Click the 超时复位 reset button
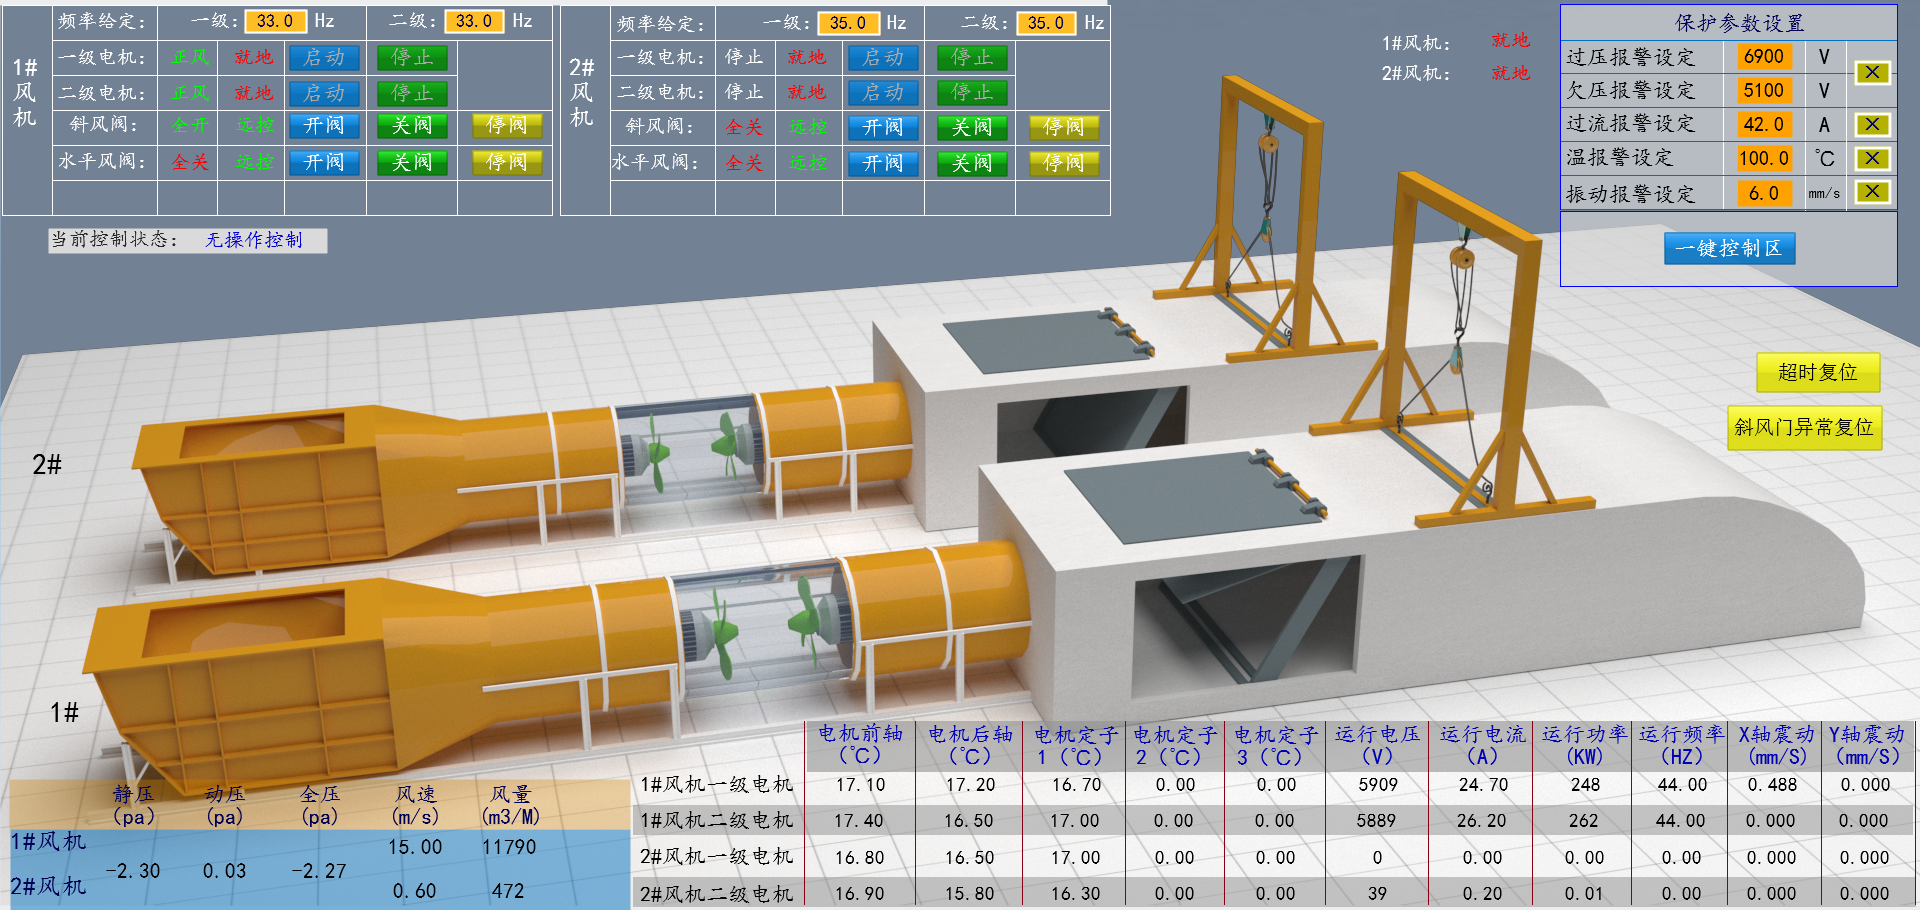This screenshot has width=1920, height=910. [x=1817, y=373]
